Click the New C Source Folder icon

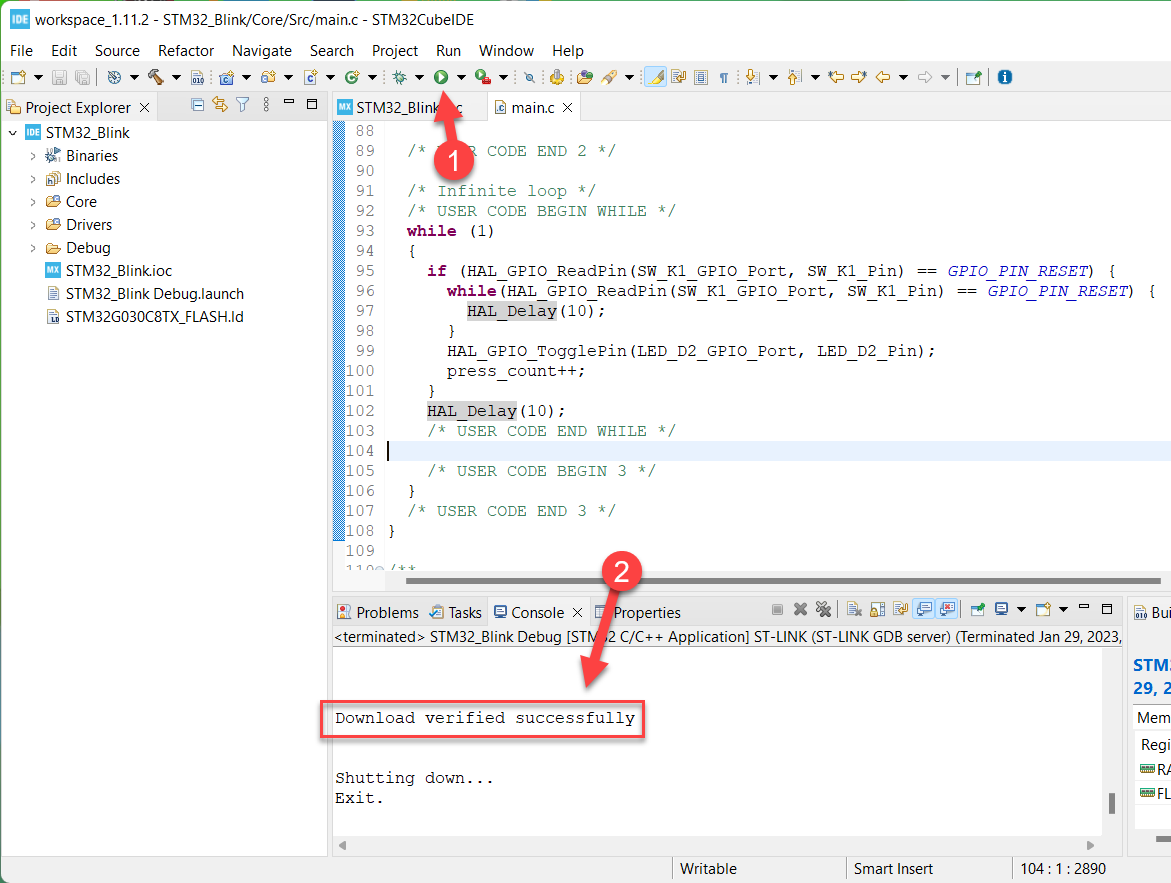268,77
